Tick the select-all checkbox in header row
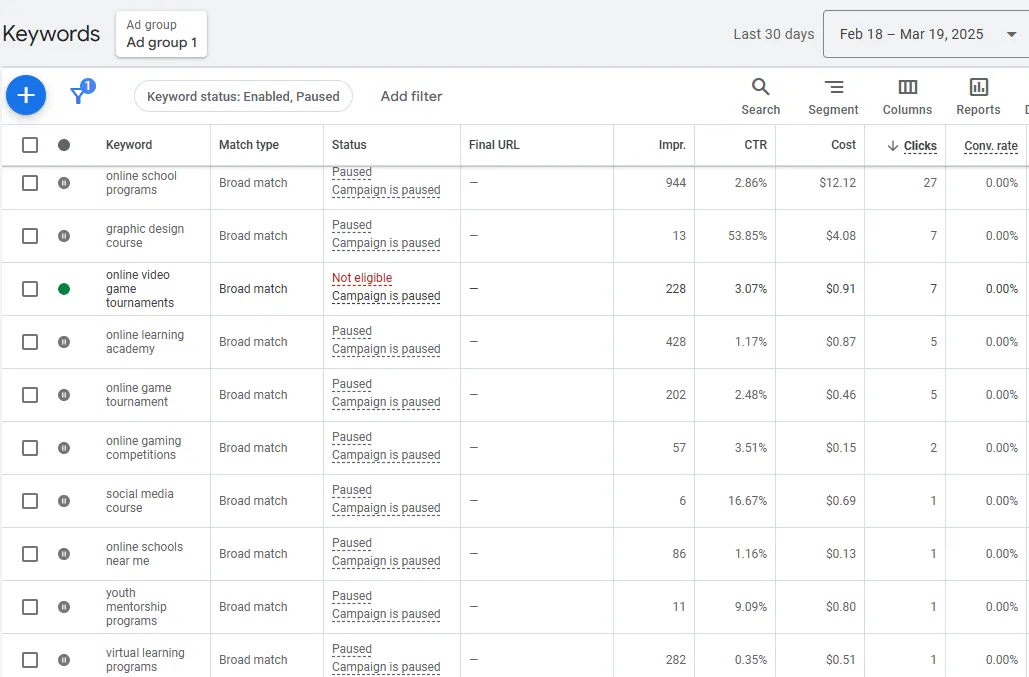 pos(30,145)
